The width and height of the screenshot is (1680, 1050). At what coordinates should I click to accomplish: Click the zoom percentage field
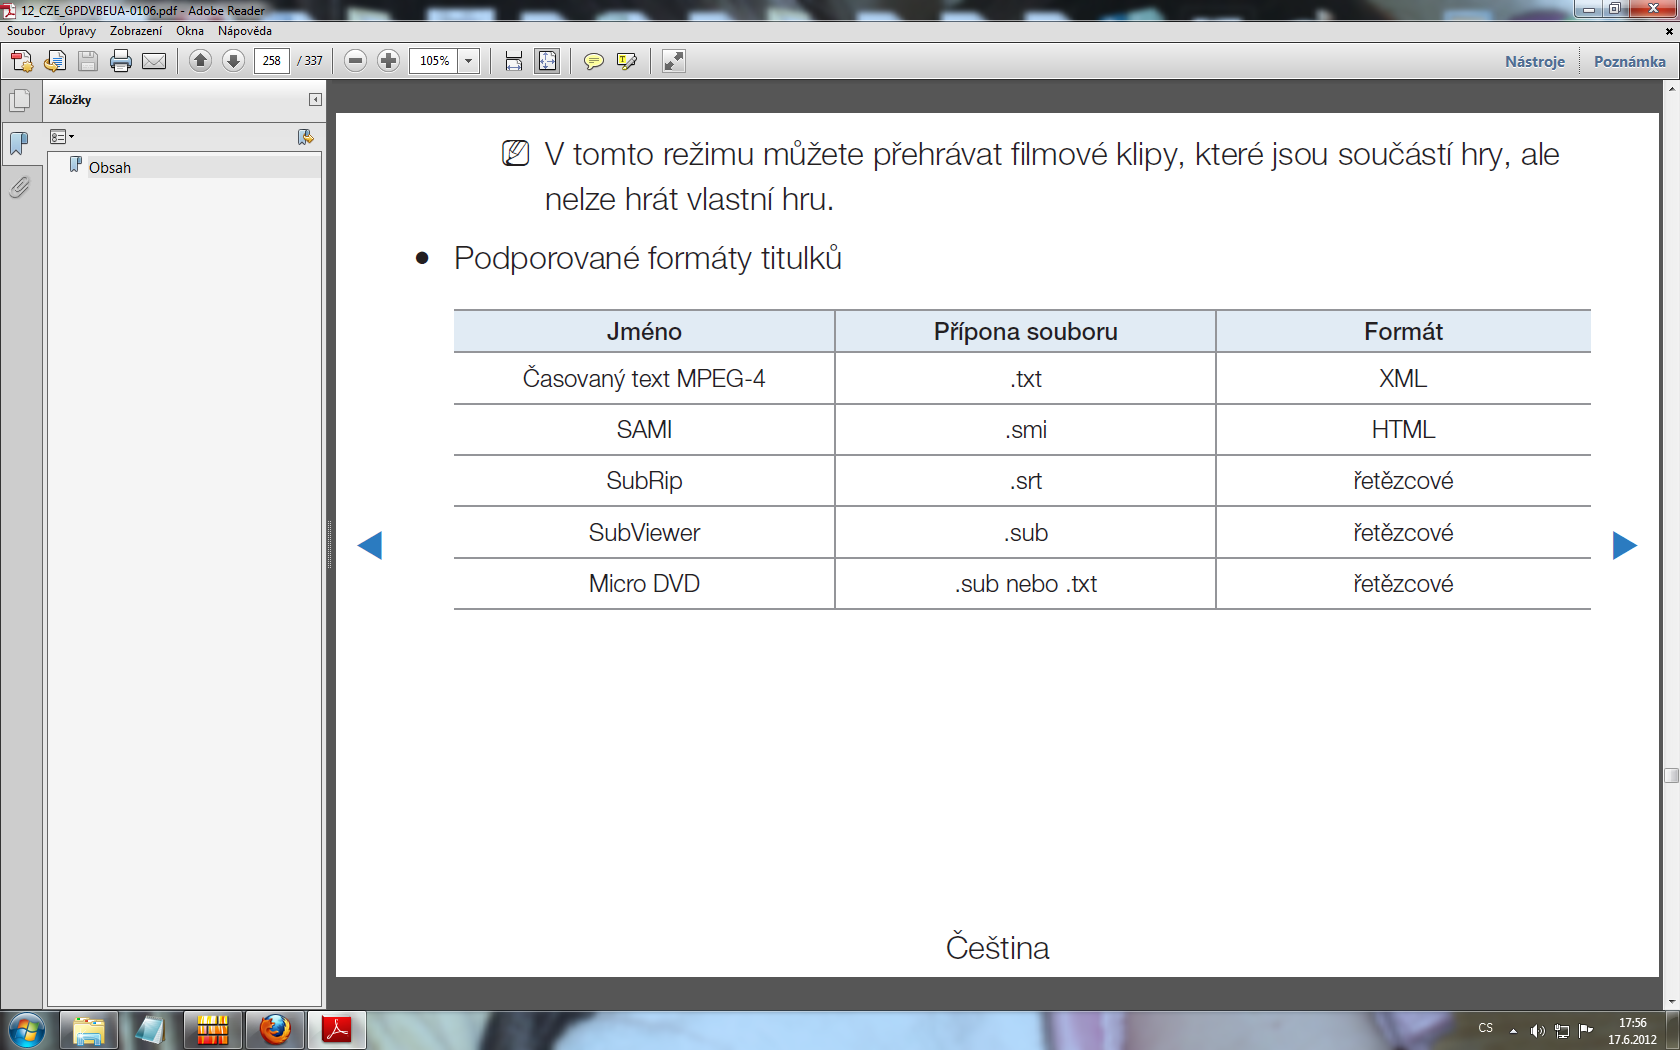(x=434, y=61)
